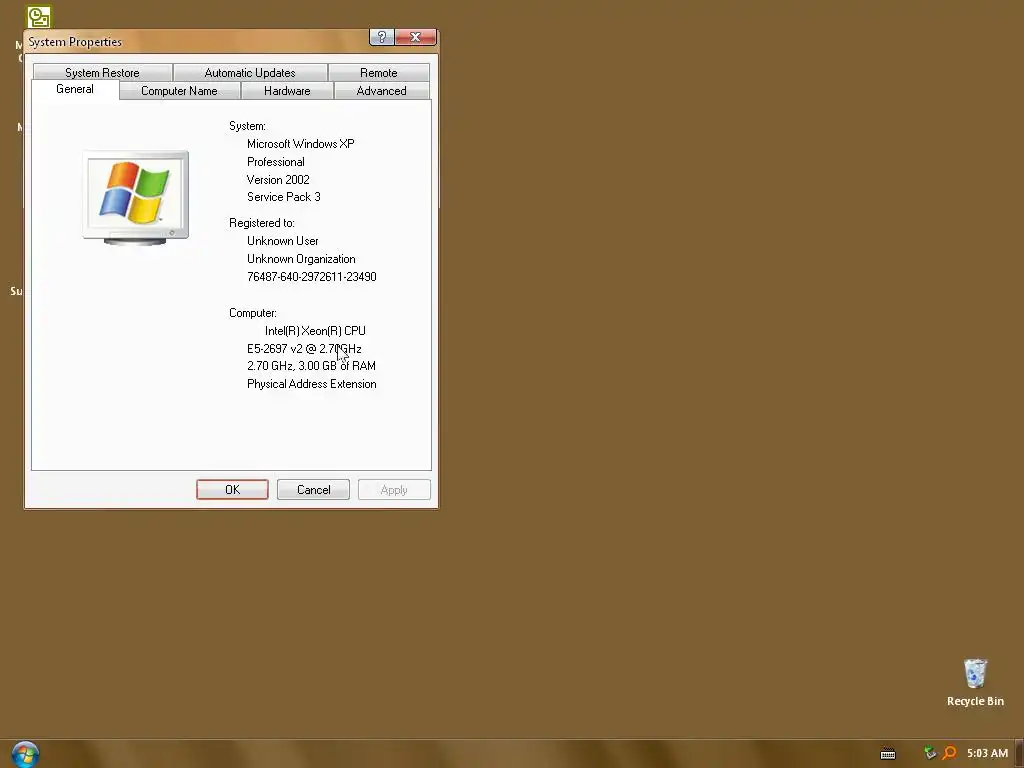
Task: Click the "Intel(R) Xeon(R) CPU" text
Action: coord(315,331)
